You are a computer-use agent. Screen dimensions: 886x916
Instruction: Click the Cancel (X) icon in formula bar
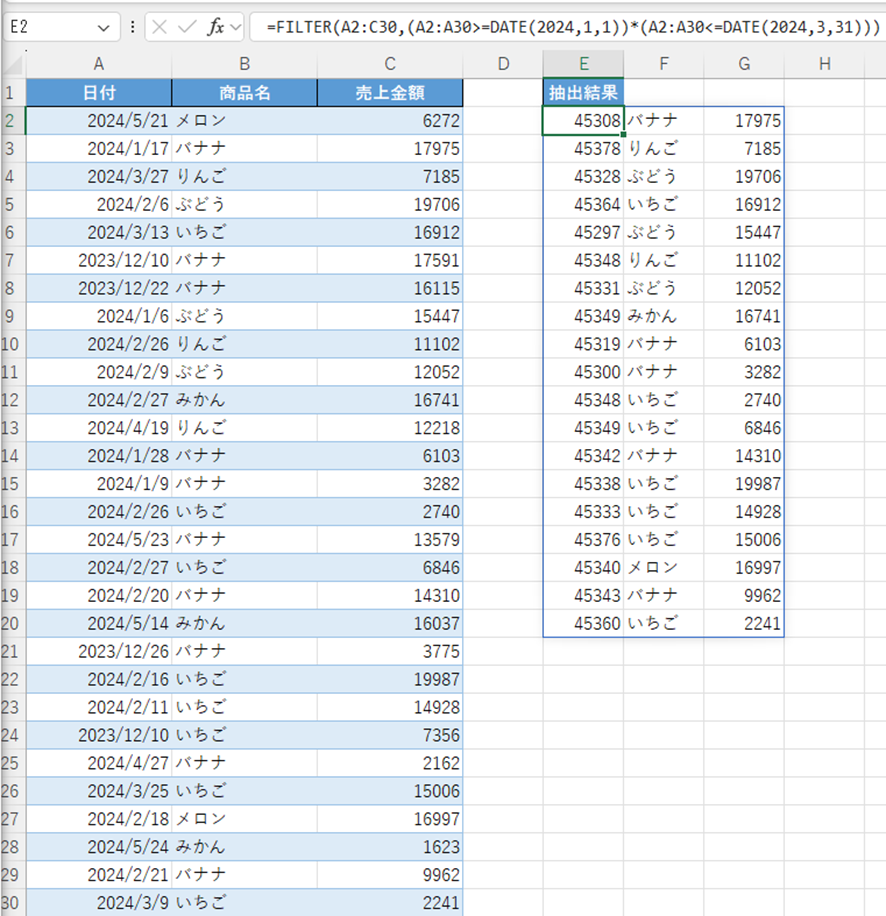[160, 28]
